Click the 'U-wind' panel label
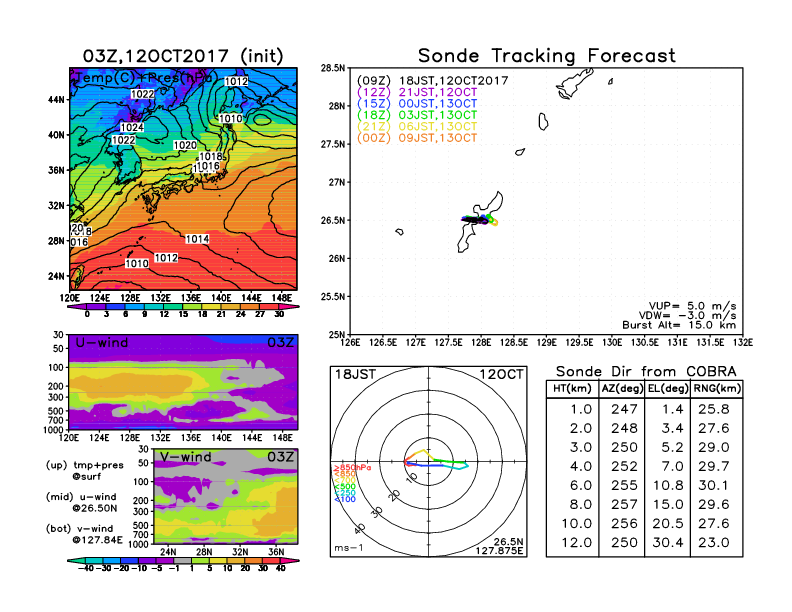This screenshot has width=792, height=612. pos(102,343)
